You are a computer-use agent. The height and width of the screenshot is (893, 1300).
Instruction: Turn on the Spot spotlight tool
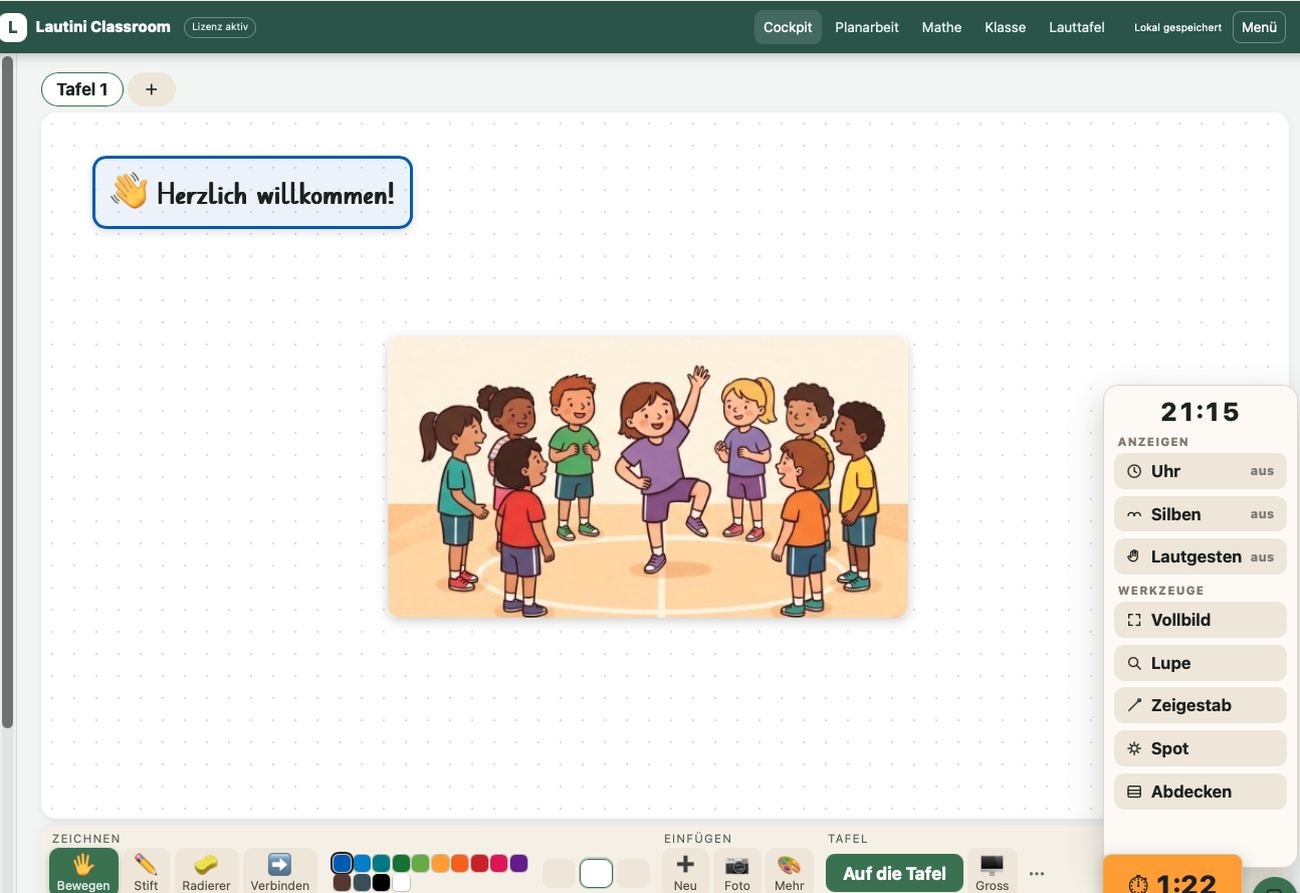(1200, 748)
